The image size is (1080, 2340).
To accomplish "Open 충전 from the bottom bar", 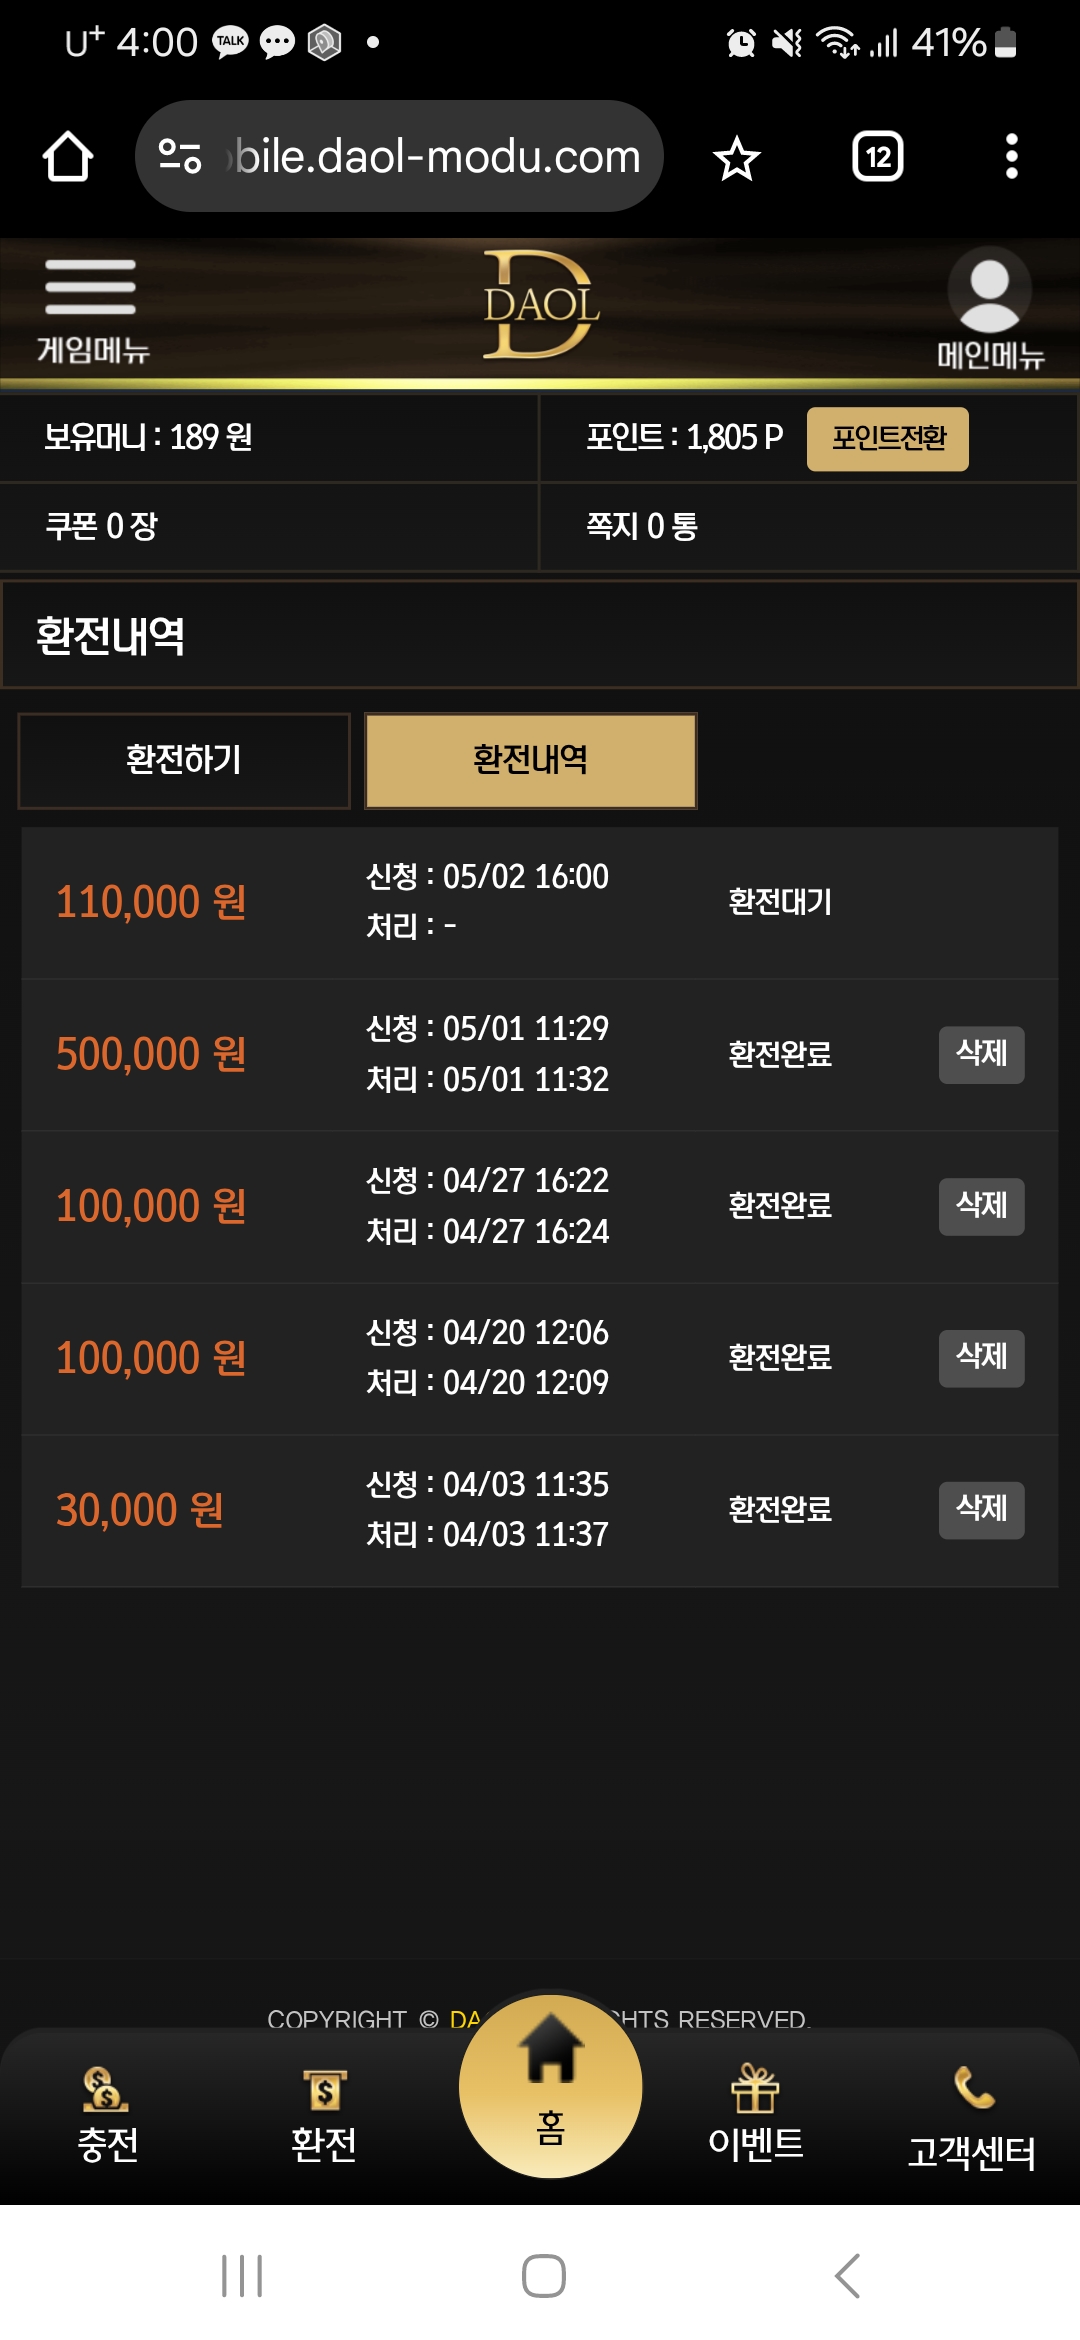I will click(107, 2115).
